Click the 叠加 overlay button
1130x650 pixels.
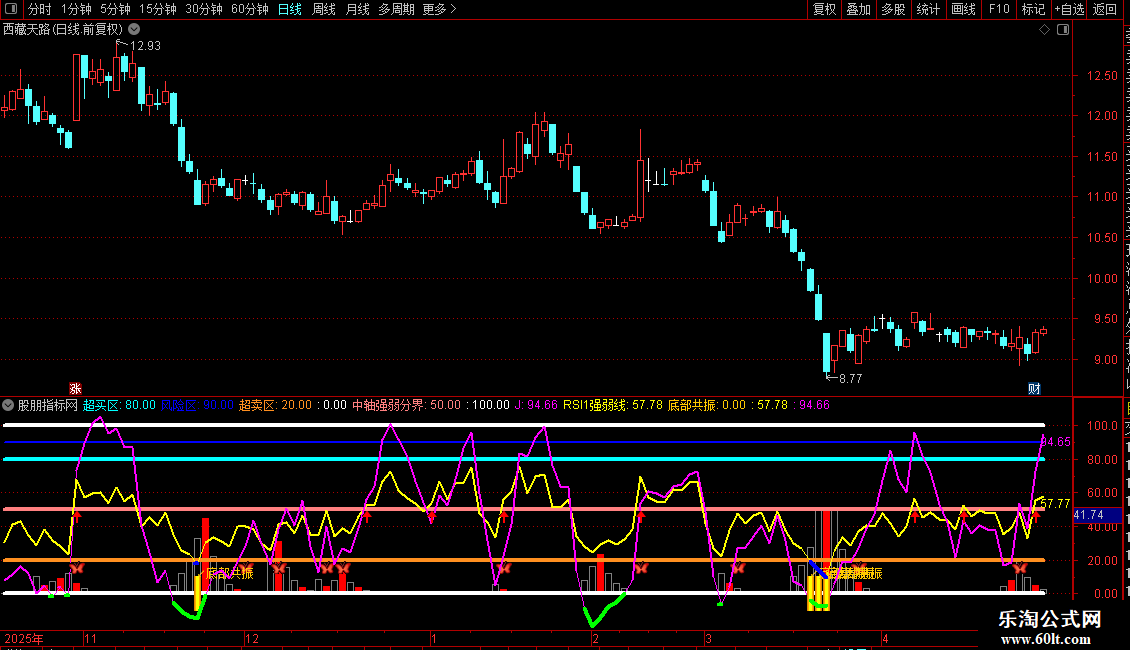pos(858,9)
